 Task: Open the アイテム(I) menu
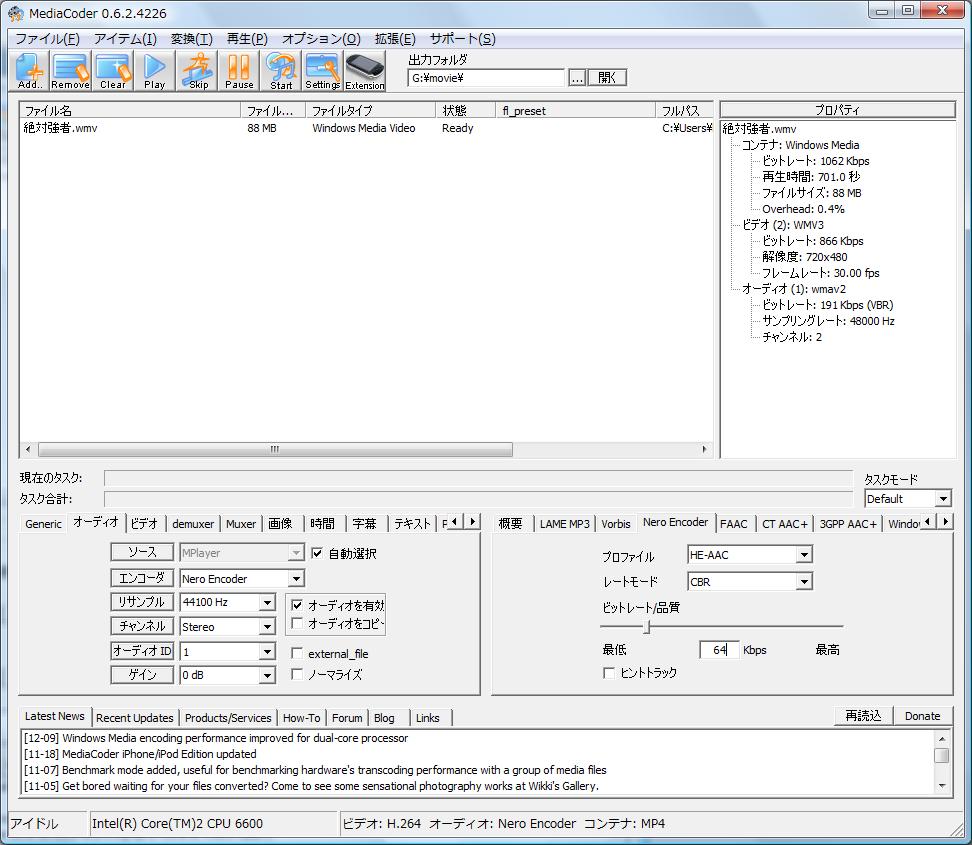[125, 38]
